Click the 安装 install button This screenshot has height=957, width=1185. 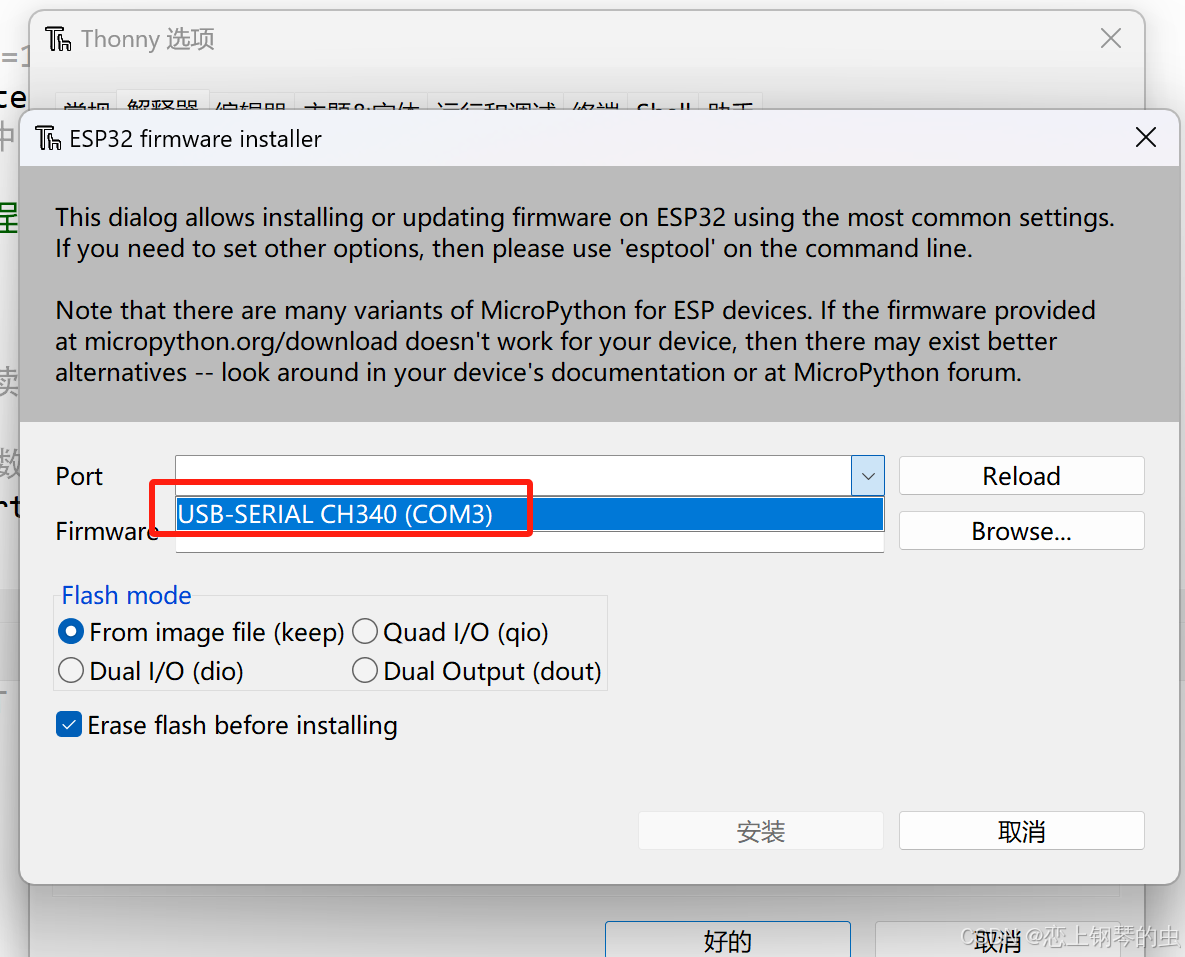pos(760,832)
